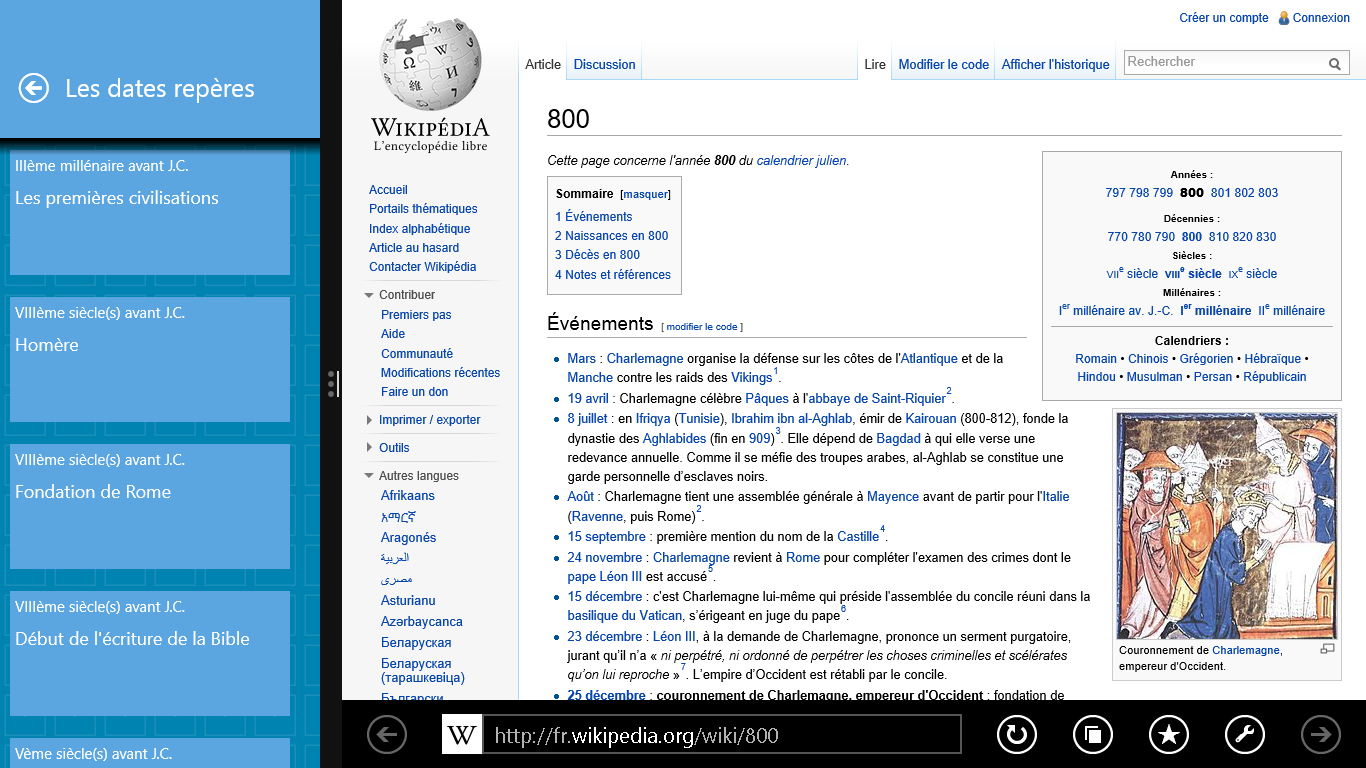Jump to 2 Naissances en 800
This screenshot has height=768, width=1366.
(612, 236)
